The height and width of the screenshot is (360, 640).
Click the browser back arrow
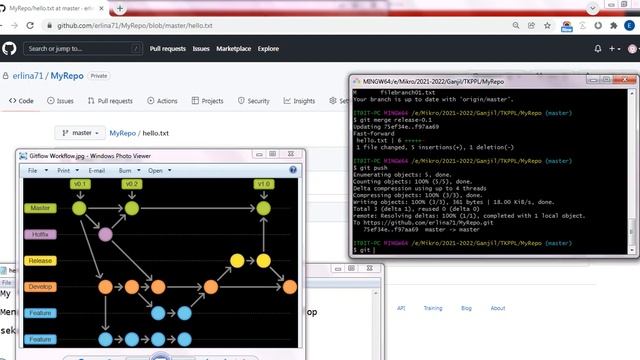coord(1,25)
